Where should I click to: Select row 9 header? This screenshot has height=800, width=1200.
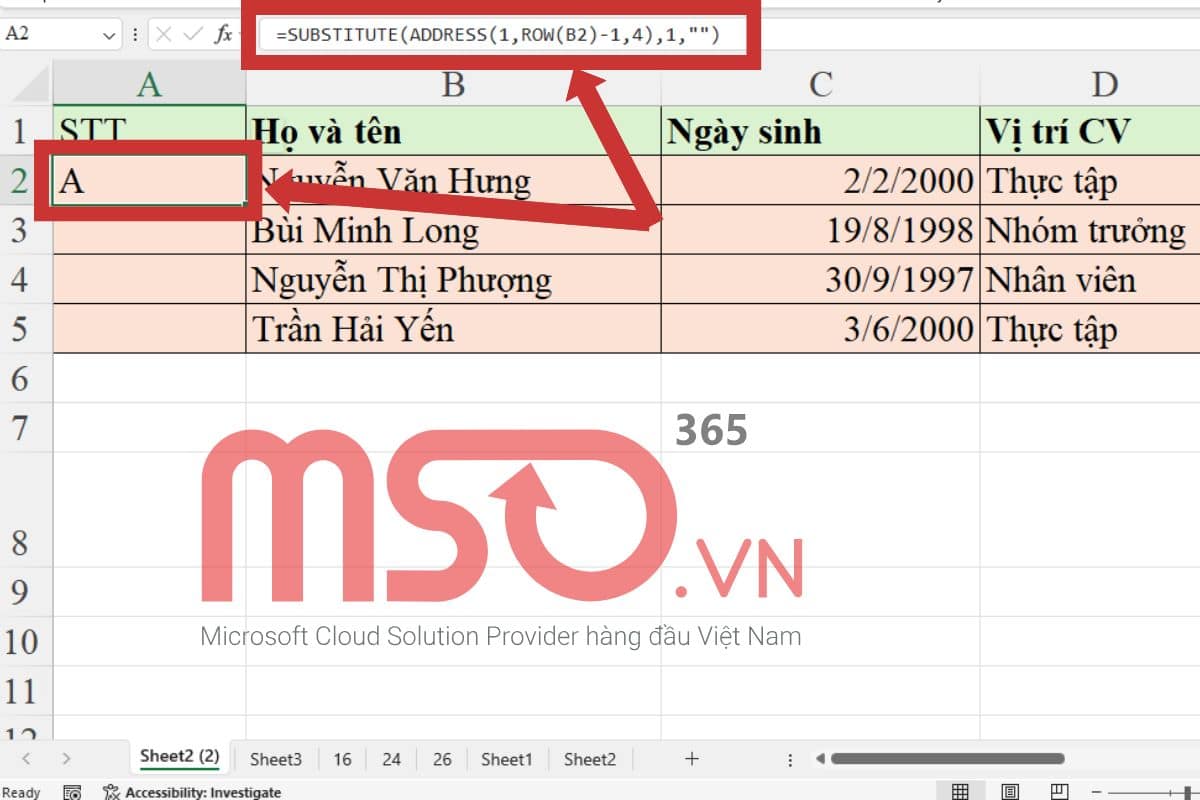pyautogui.click(x=26, y=592)
